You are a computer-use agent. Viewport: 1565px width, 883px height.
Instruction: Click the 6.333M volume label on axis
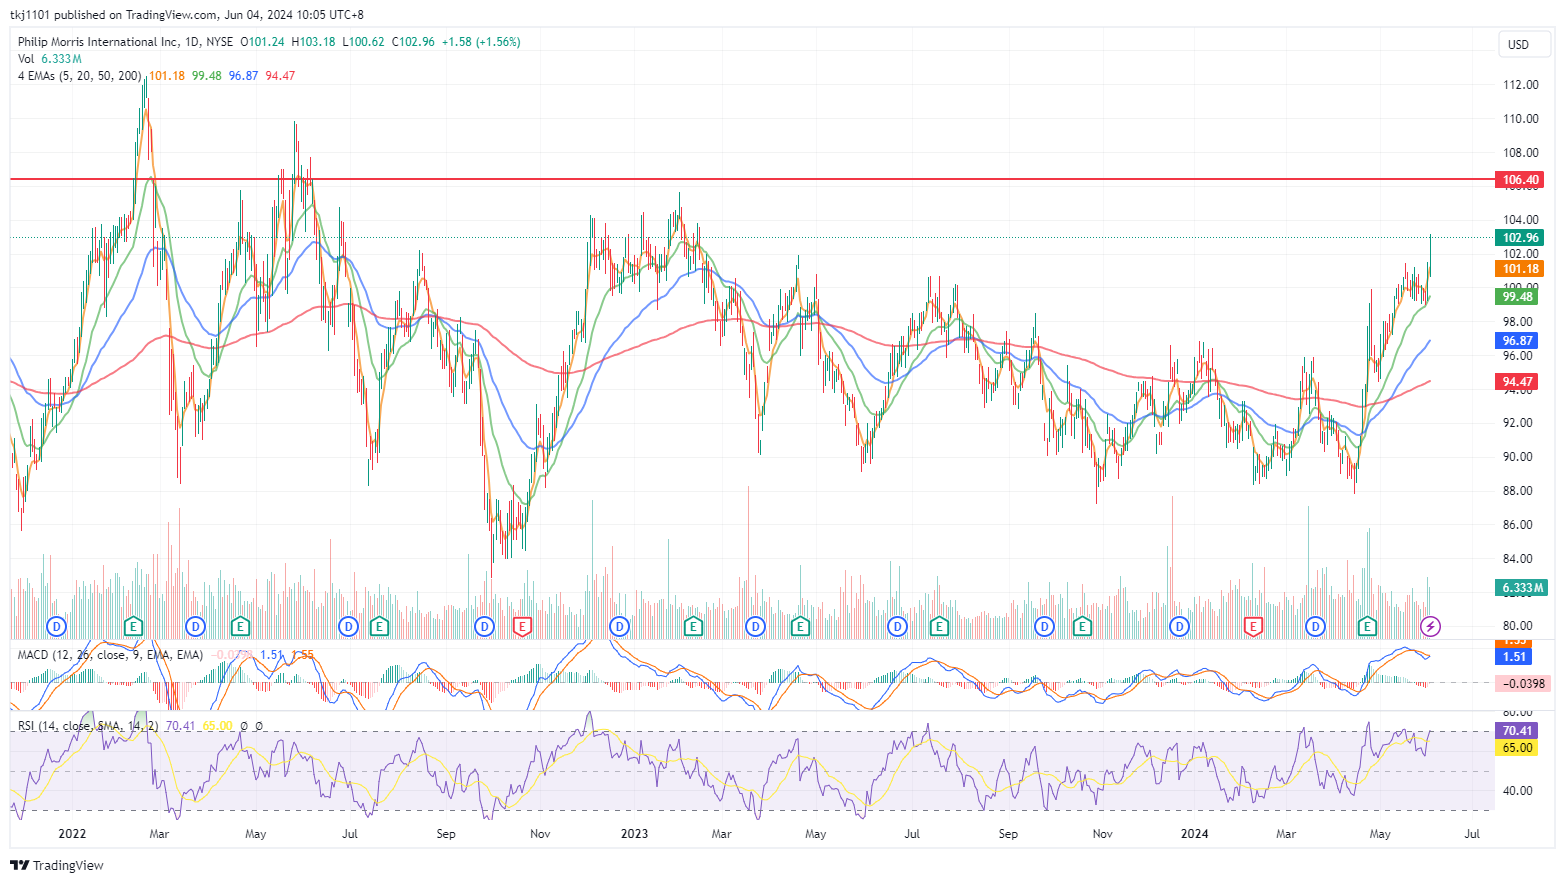[1522, 588]
